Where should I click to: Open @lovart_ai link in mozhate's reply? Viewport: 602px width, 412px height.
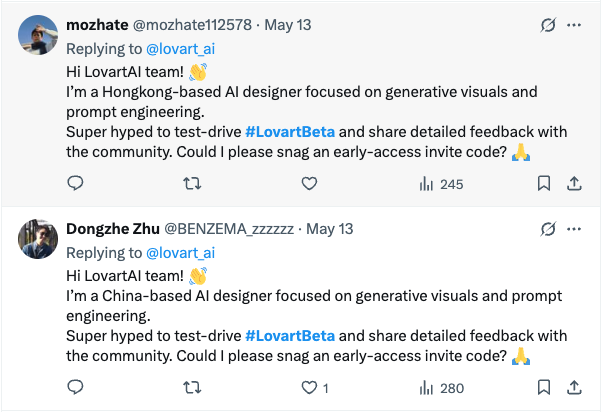180,49
